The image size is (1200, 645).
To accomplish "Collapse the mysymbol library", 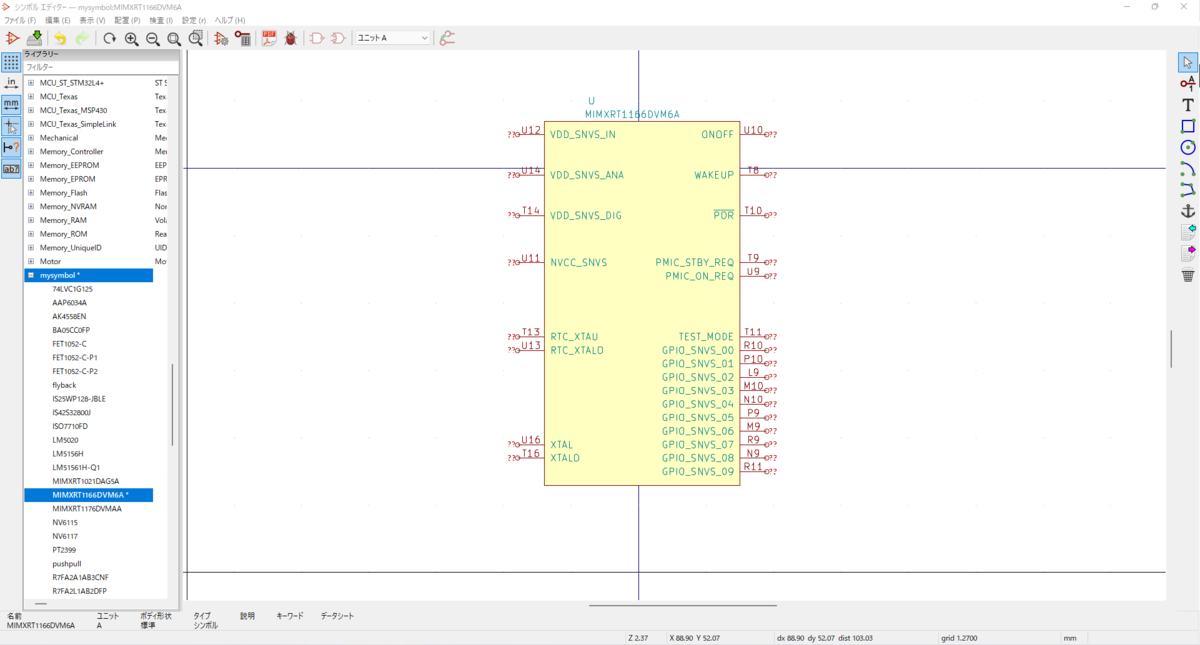I will click(x=30, y=275).
